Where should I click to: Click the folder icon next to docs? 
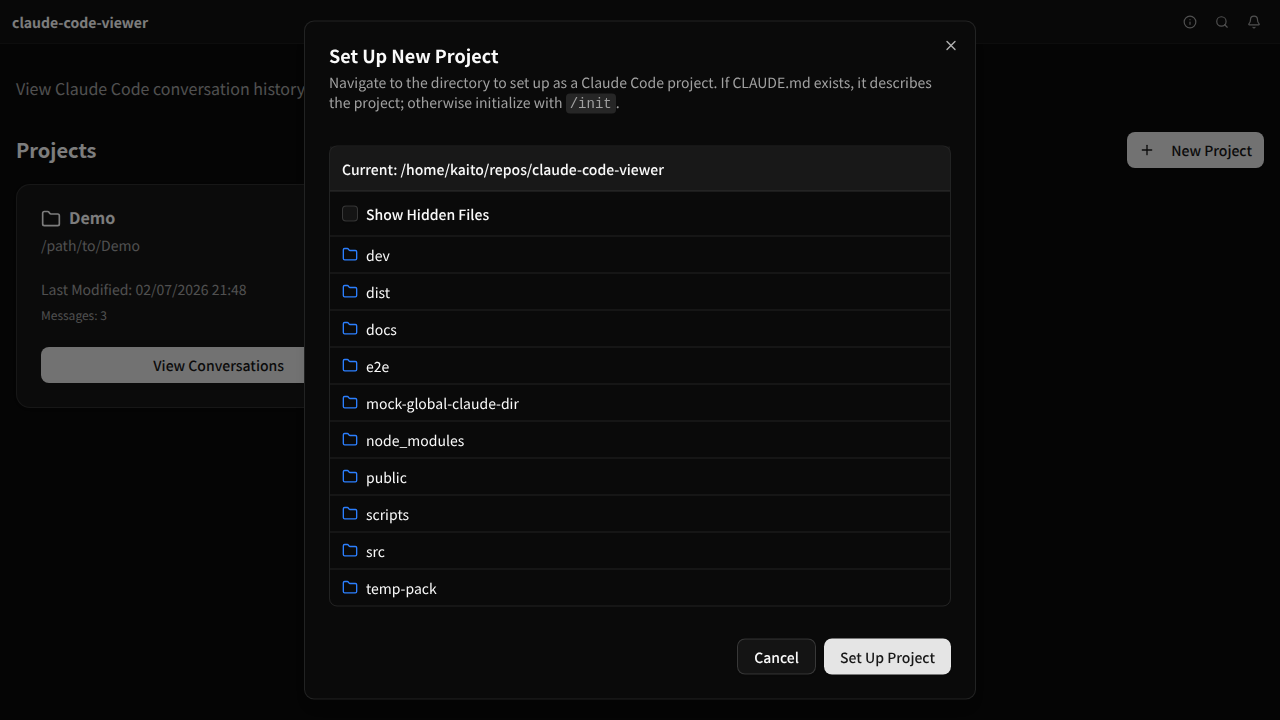coord(350,329)
